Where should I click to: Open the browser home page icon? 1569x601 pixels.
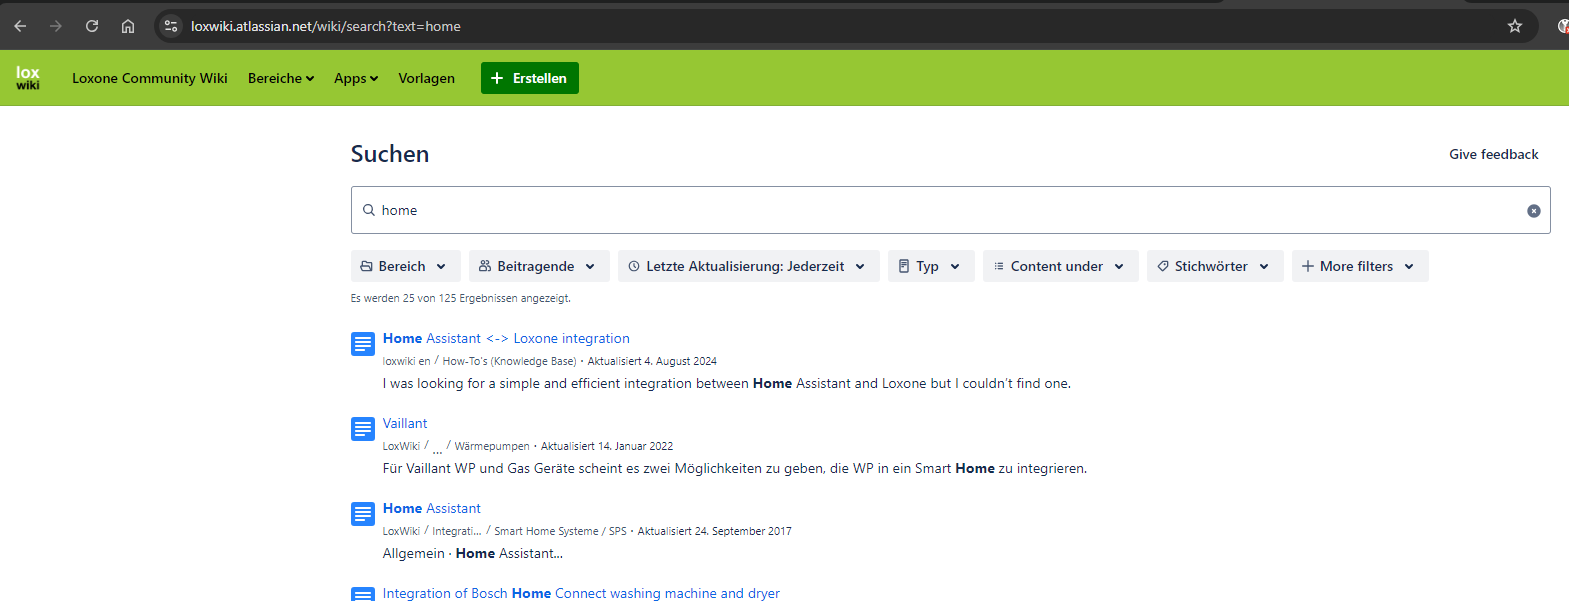click(x=128, y=26)
